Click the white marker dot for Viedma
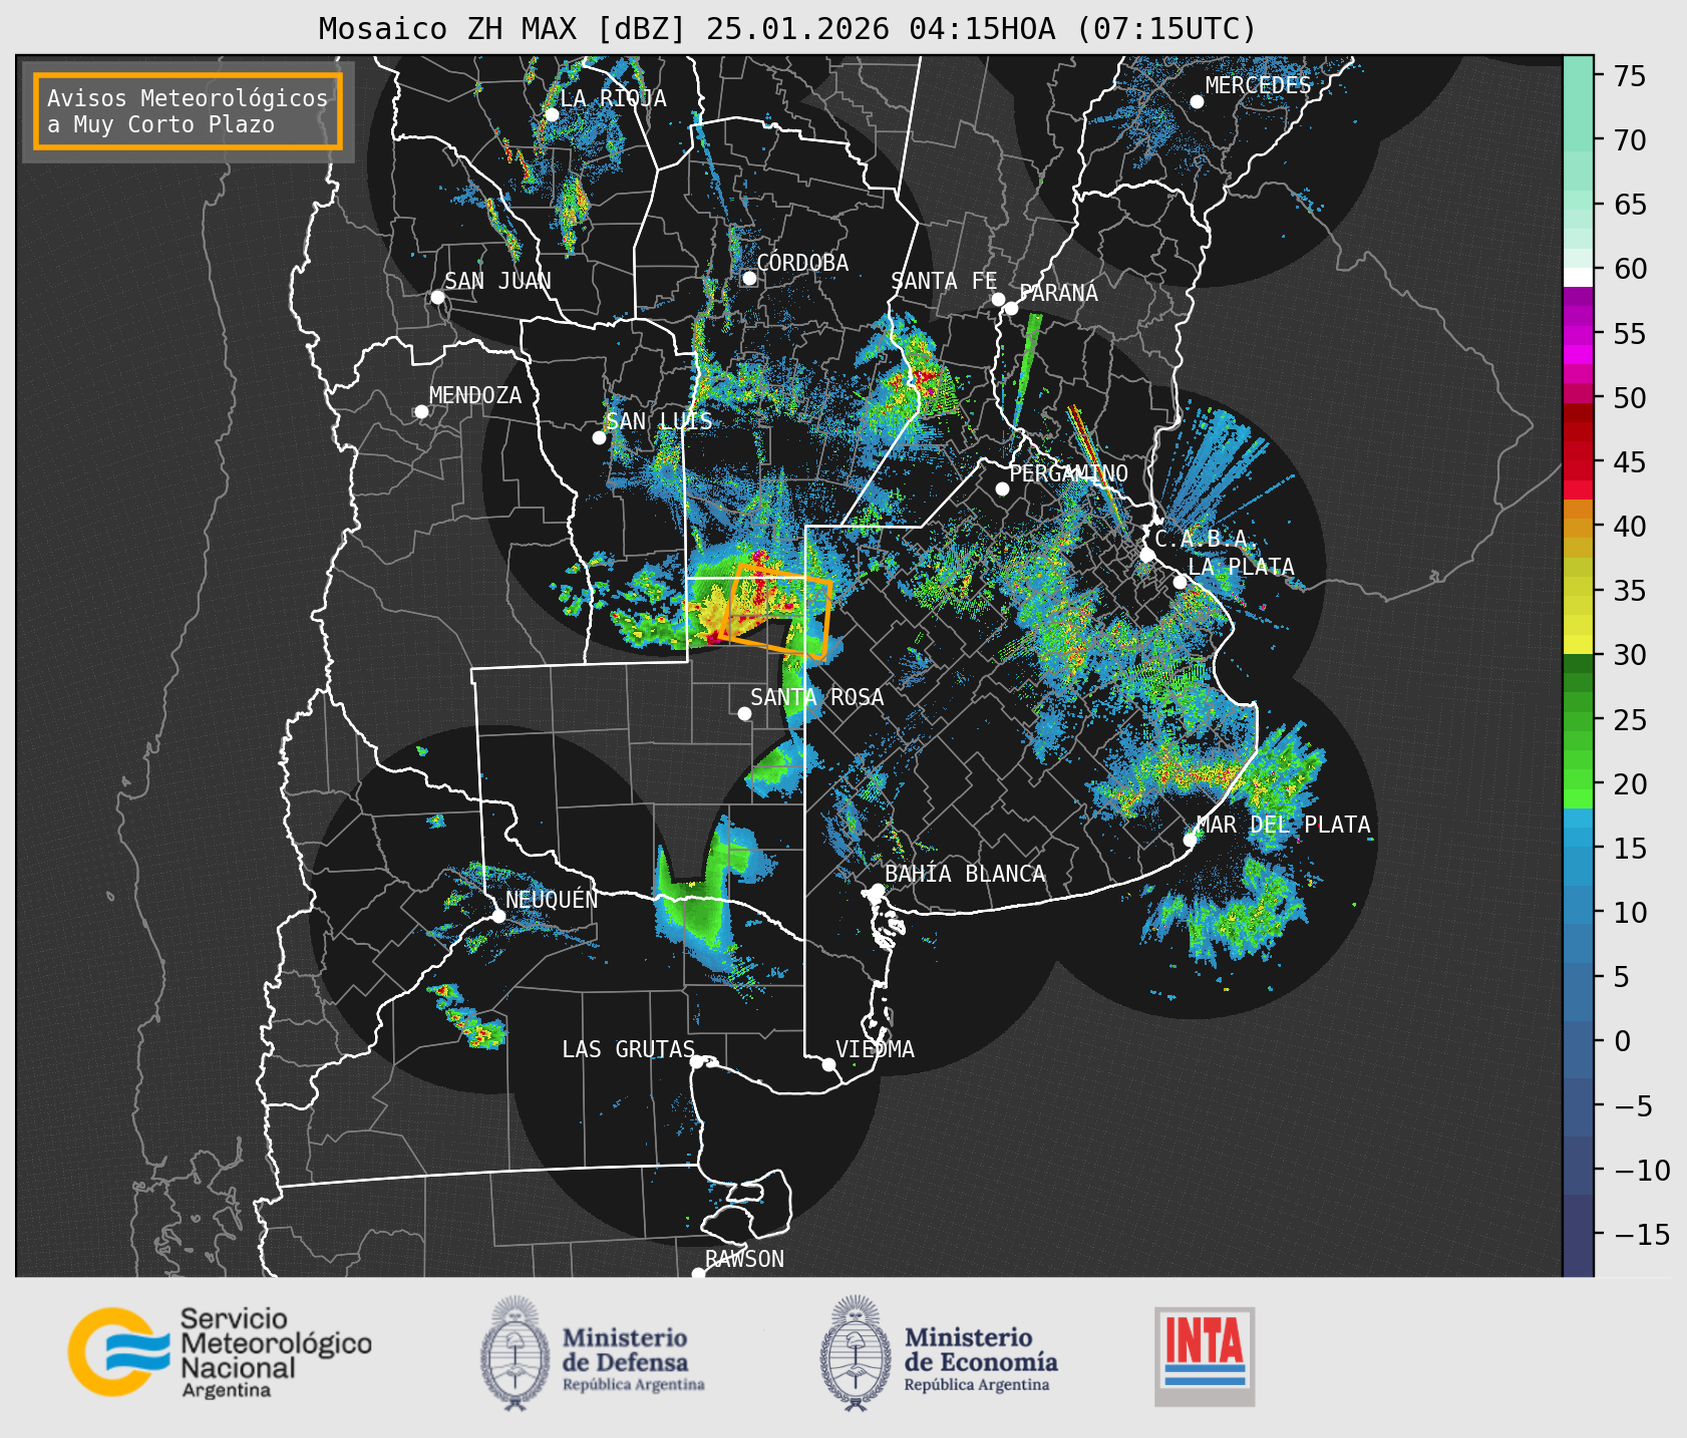Screen dimensions: 1687x1438 point(829,1064)
